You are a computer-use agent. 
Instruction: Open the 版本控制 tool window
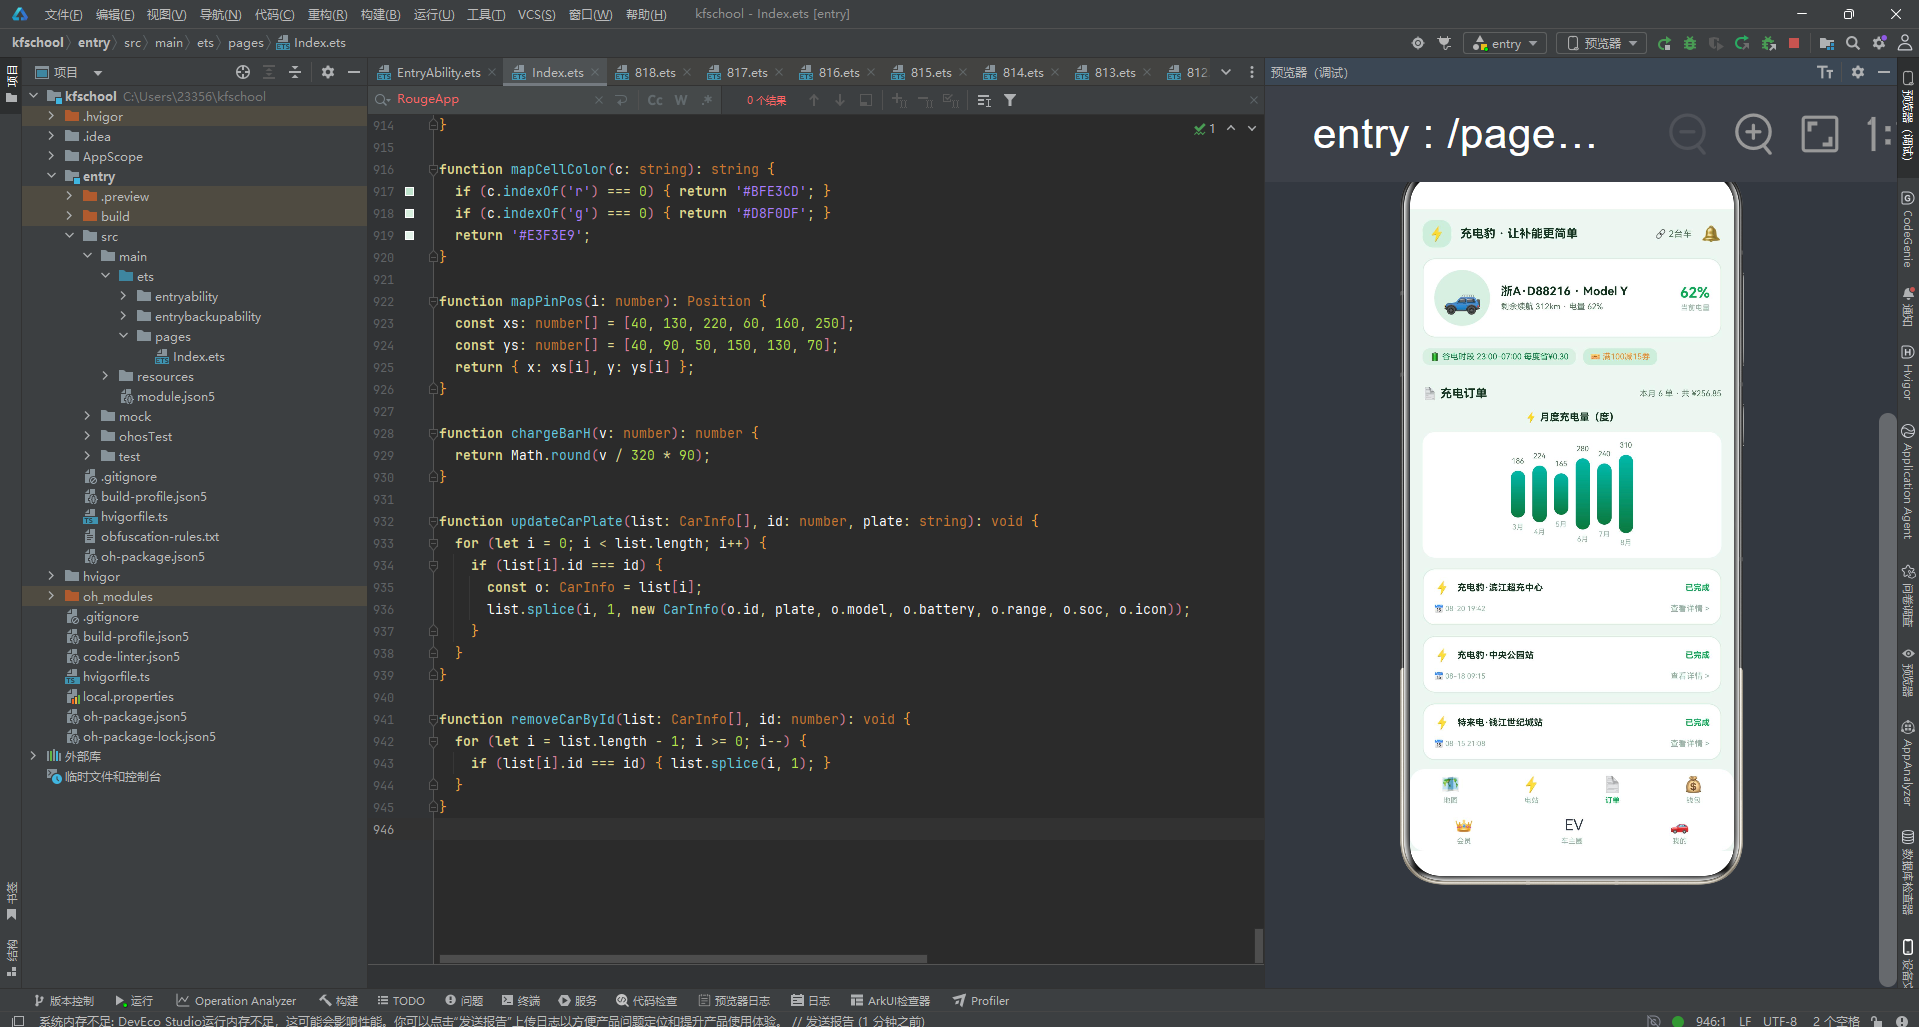tap(64, 1000)
